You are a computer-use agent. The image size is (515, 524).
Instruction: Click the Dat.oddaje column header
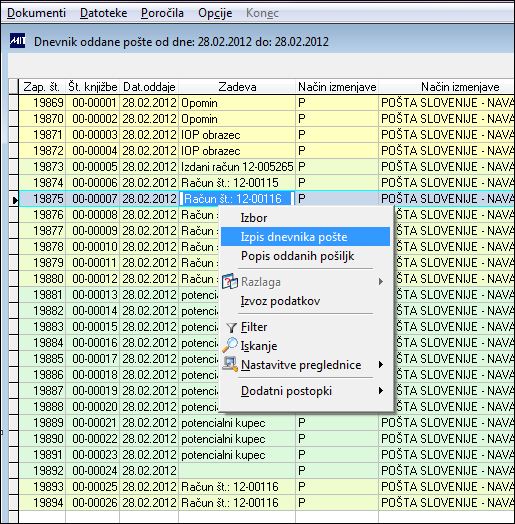coord(149,87)
